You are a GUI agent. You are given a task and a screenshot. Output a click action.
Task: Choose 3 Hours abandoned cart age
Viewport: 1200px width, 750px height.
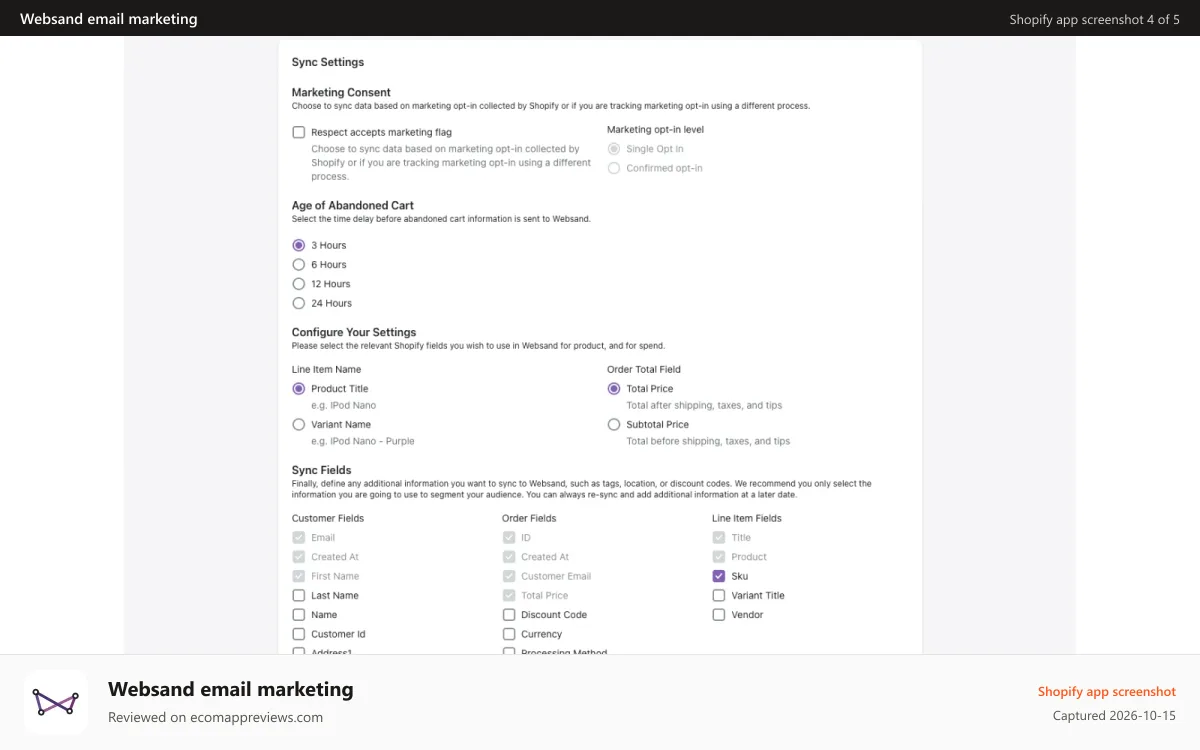click(x=298, y=245)
